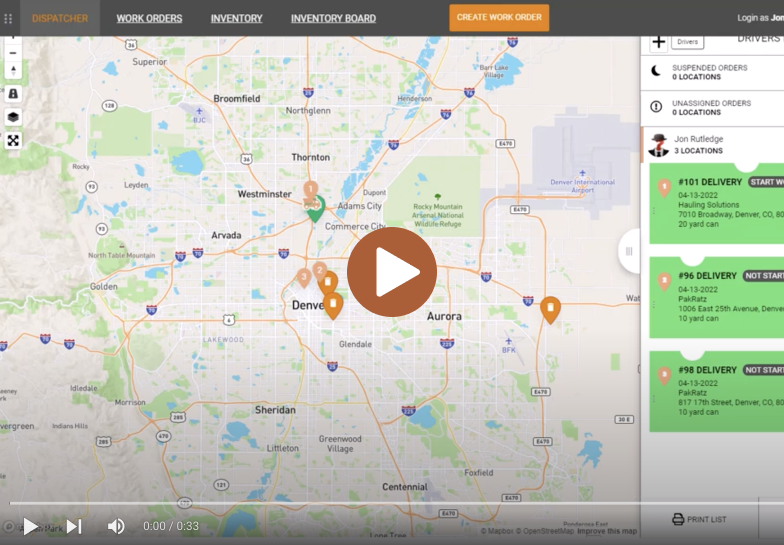Click Not Started badge on #96 Delivery
Viewport: 784px width, 545px height.
click(x=764, y=276)
